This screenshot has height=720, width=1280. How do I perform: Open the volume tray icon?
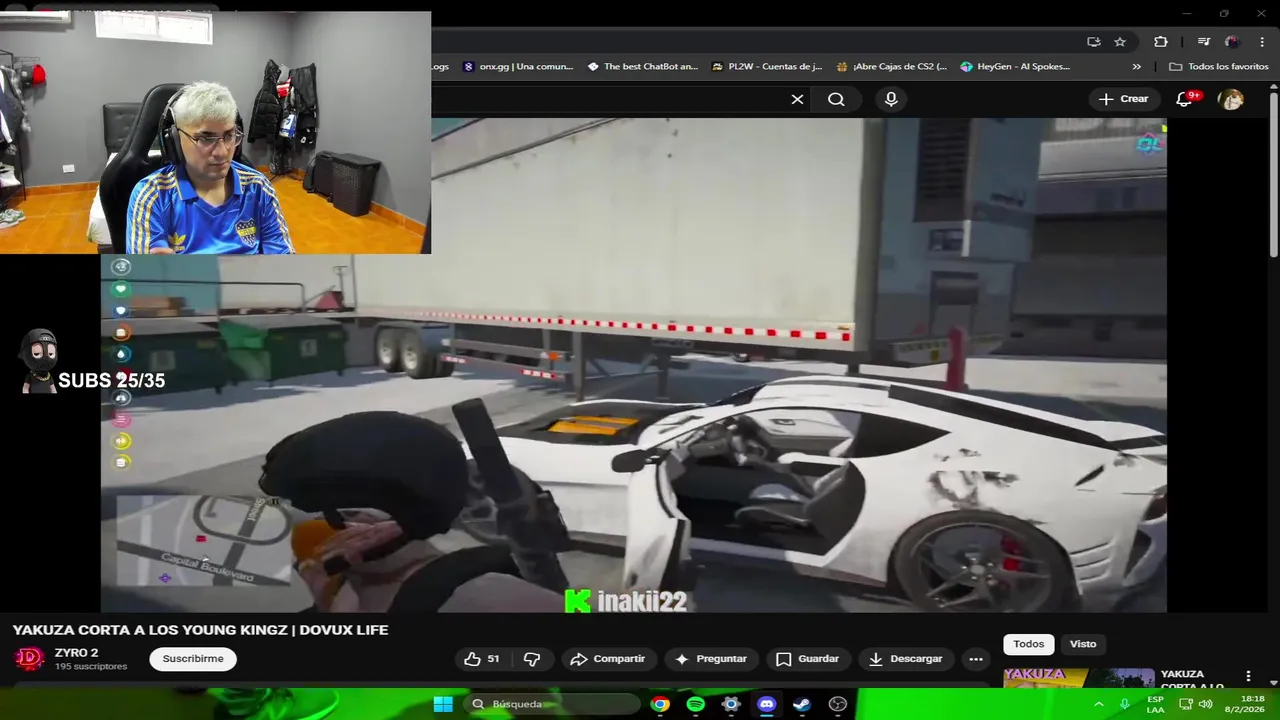pyautogui.click(x=1205, y=704)
